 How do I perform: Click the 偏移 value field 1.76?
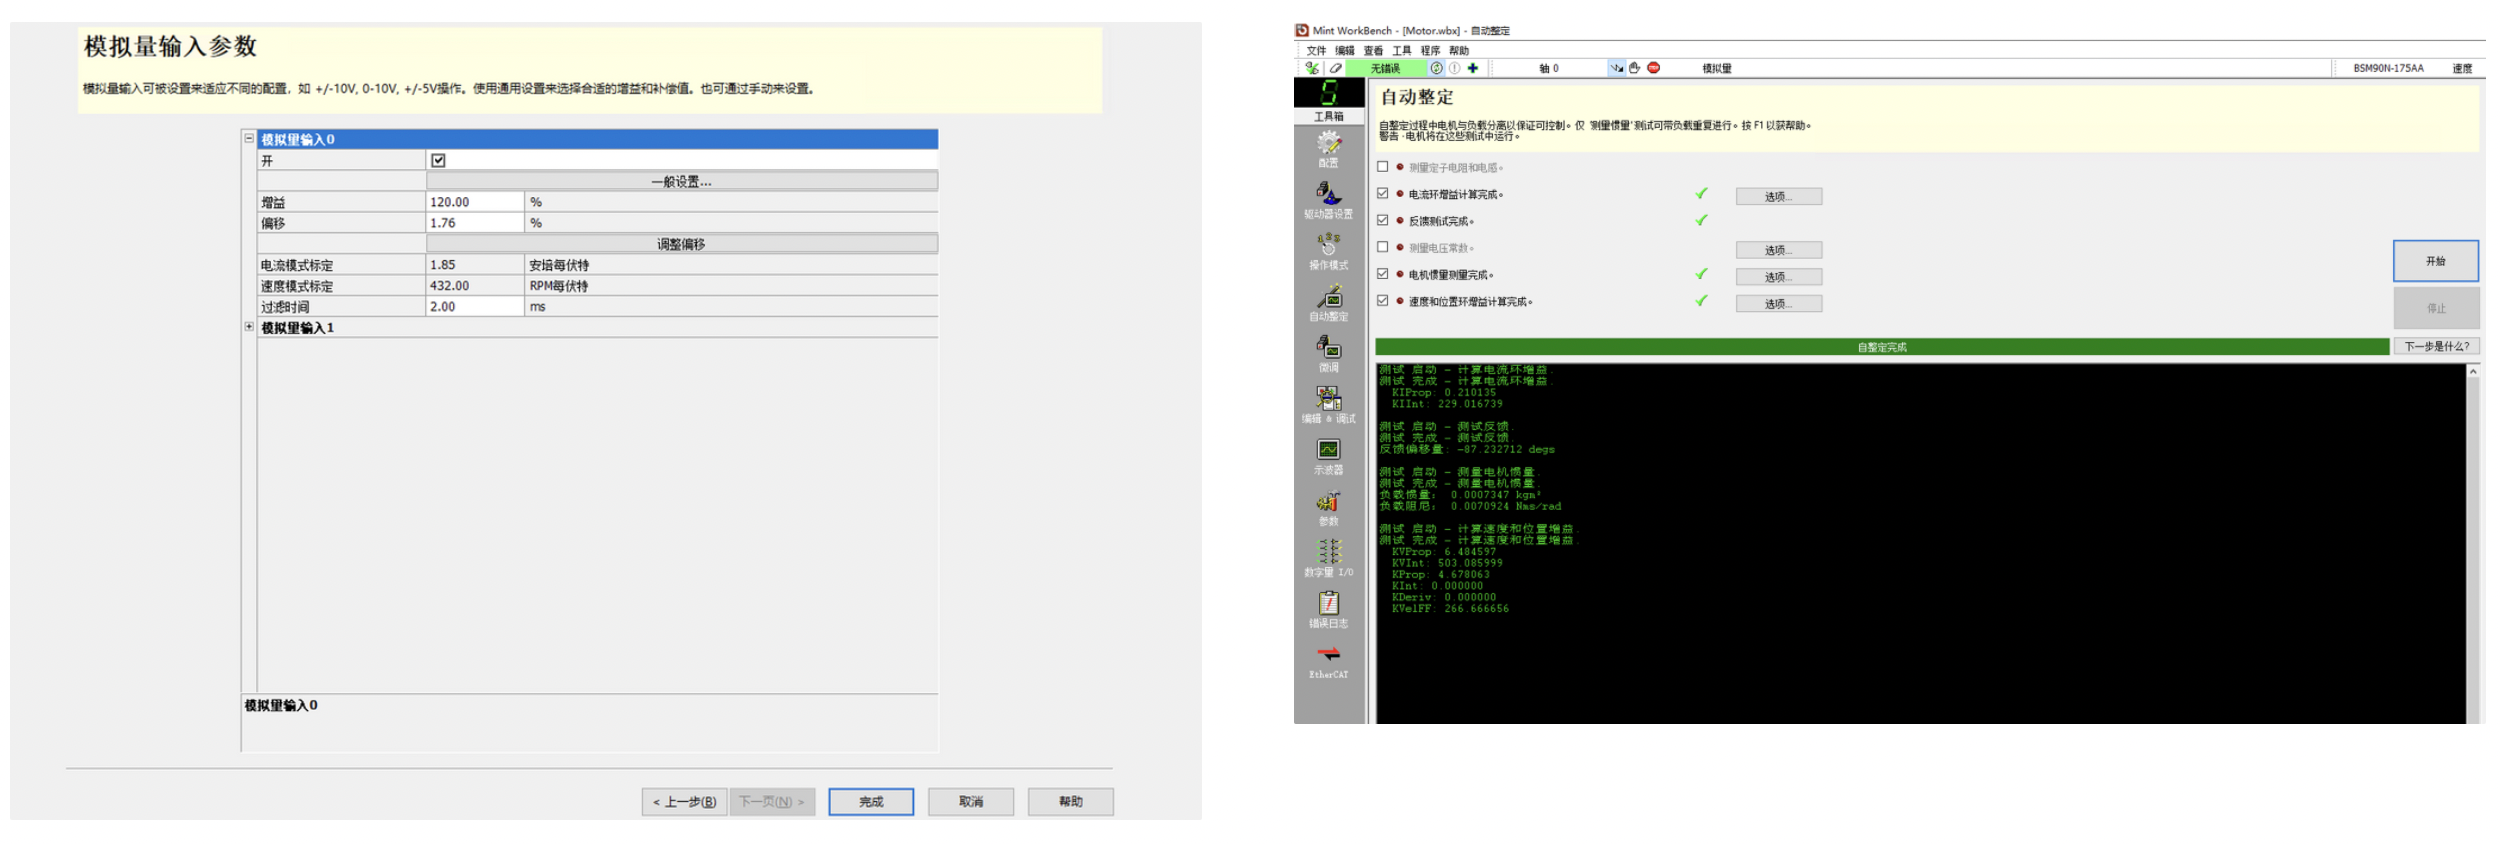[475, 223]
